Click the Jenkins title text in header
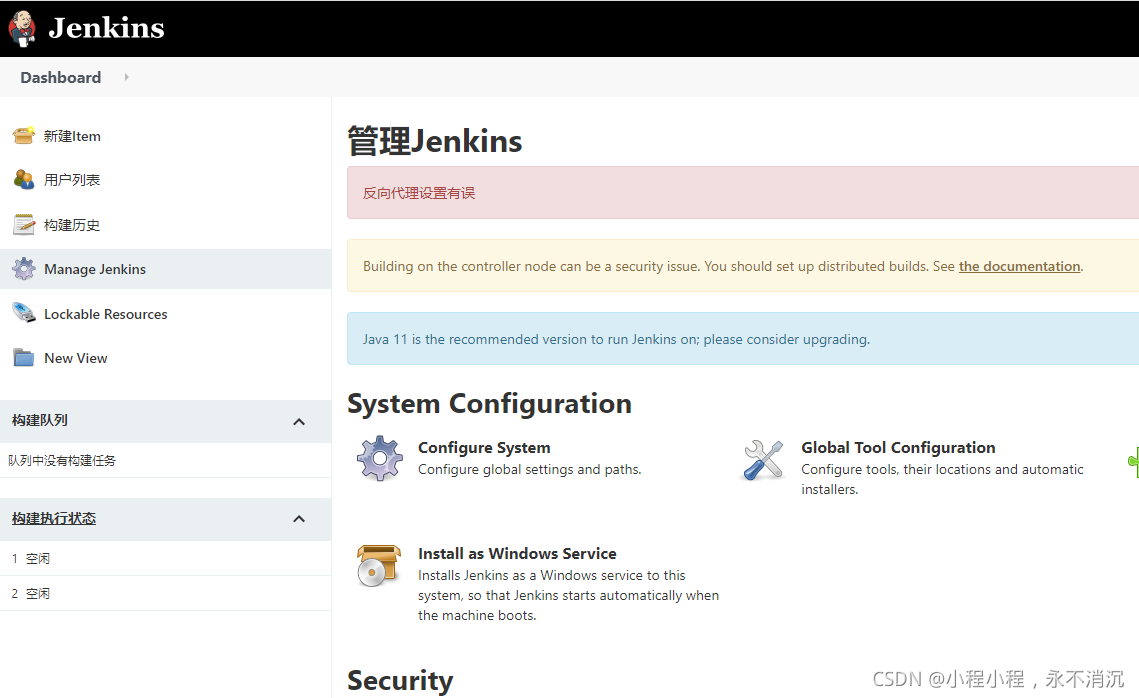This screenshot has width=1139, height=698. click(x=106, y=28)
